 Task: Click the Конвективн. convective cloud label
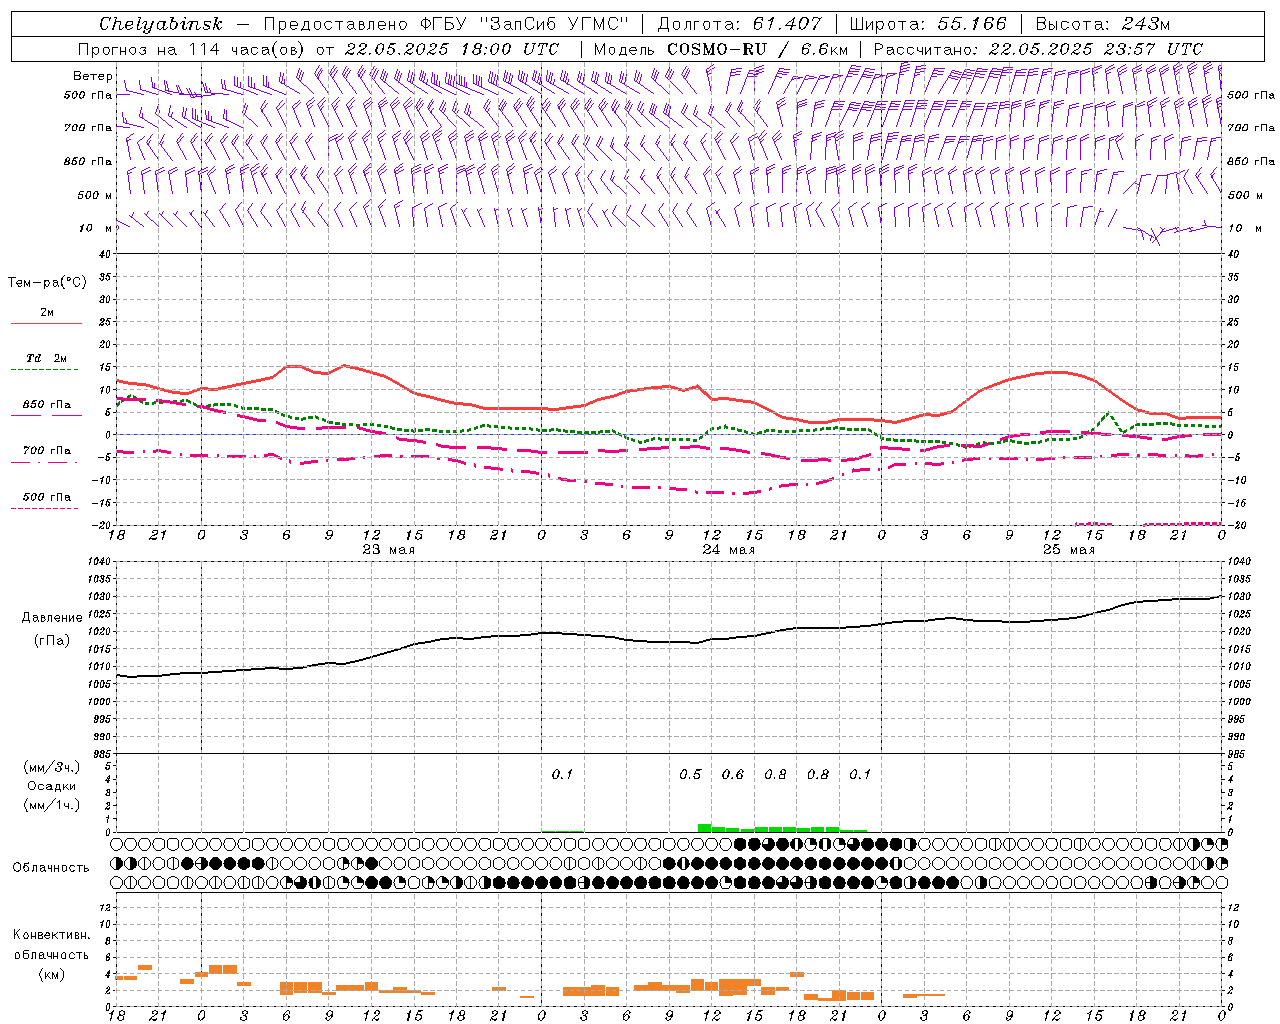(51, 935)
